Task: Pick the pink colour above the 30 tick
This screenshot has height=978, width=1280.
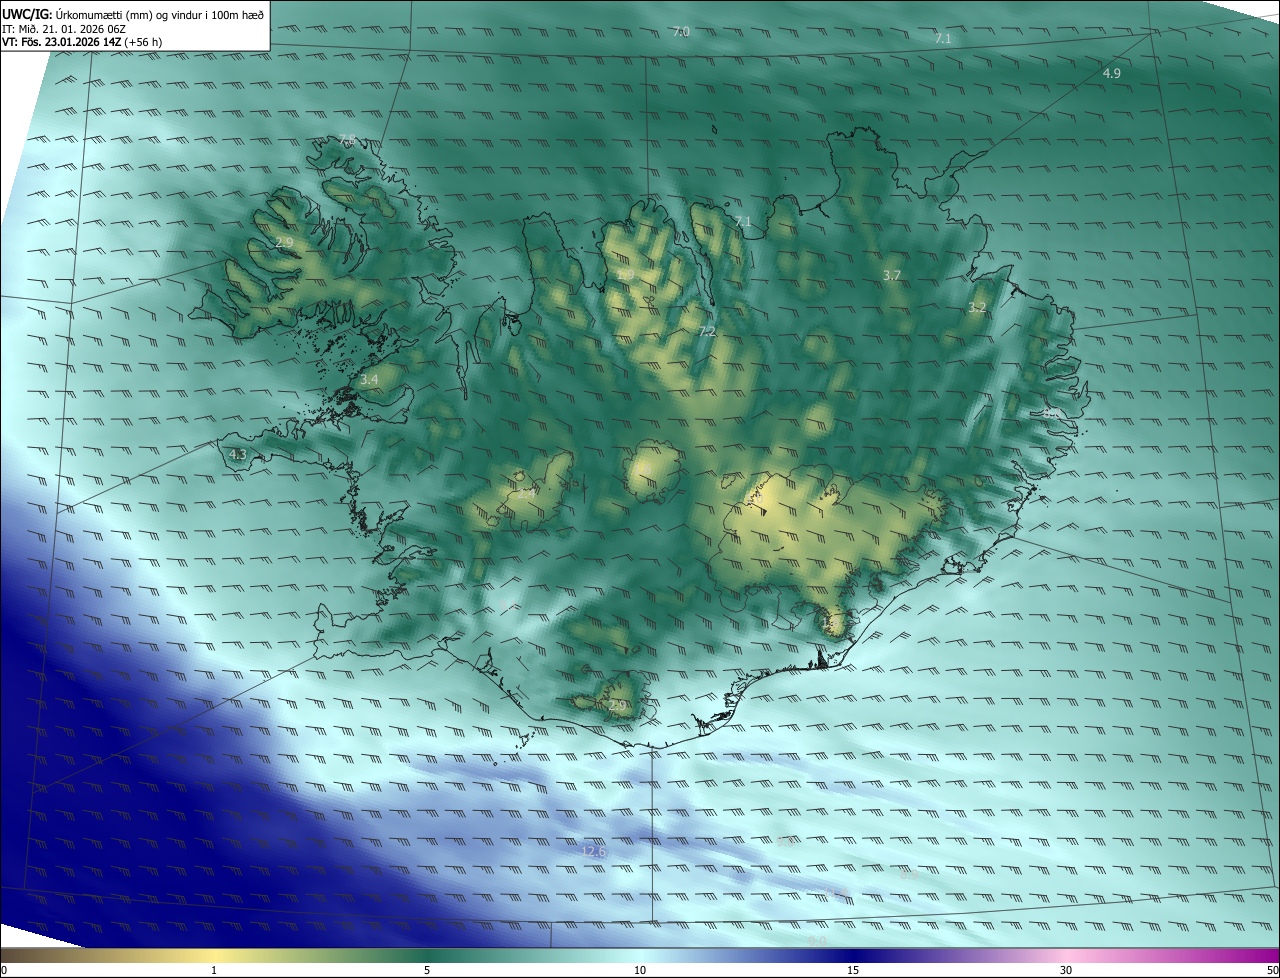Action: pos(1066,956)
